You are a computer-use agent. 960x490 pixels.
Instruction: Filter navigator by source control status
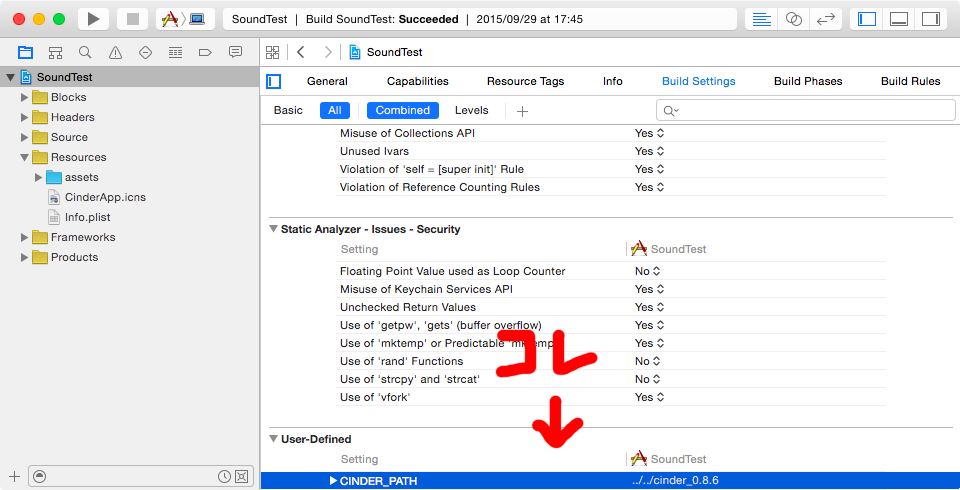point(241,477)
